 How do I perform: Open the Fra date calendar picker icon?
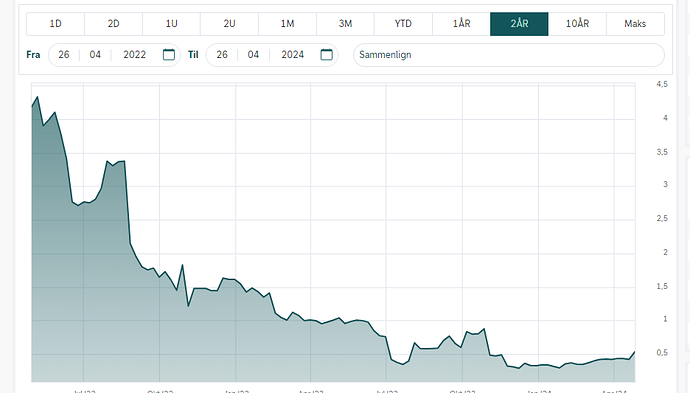[169, 55]
